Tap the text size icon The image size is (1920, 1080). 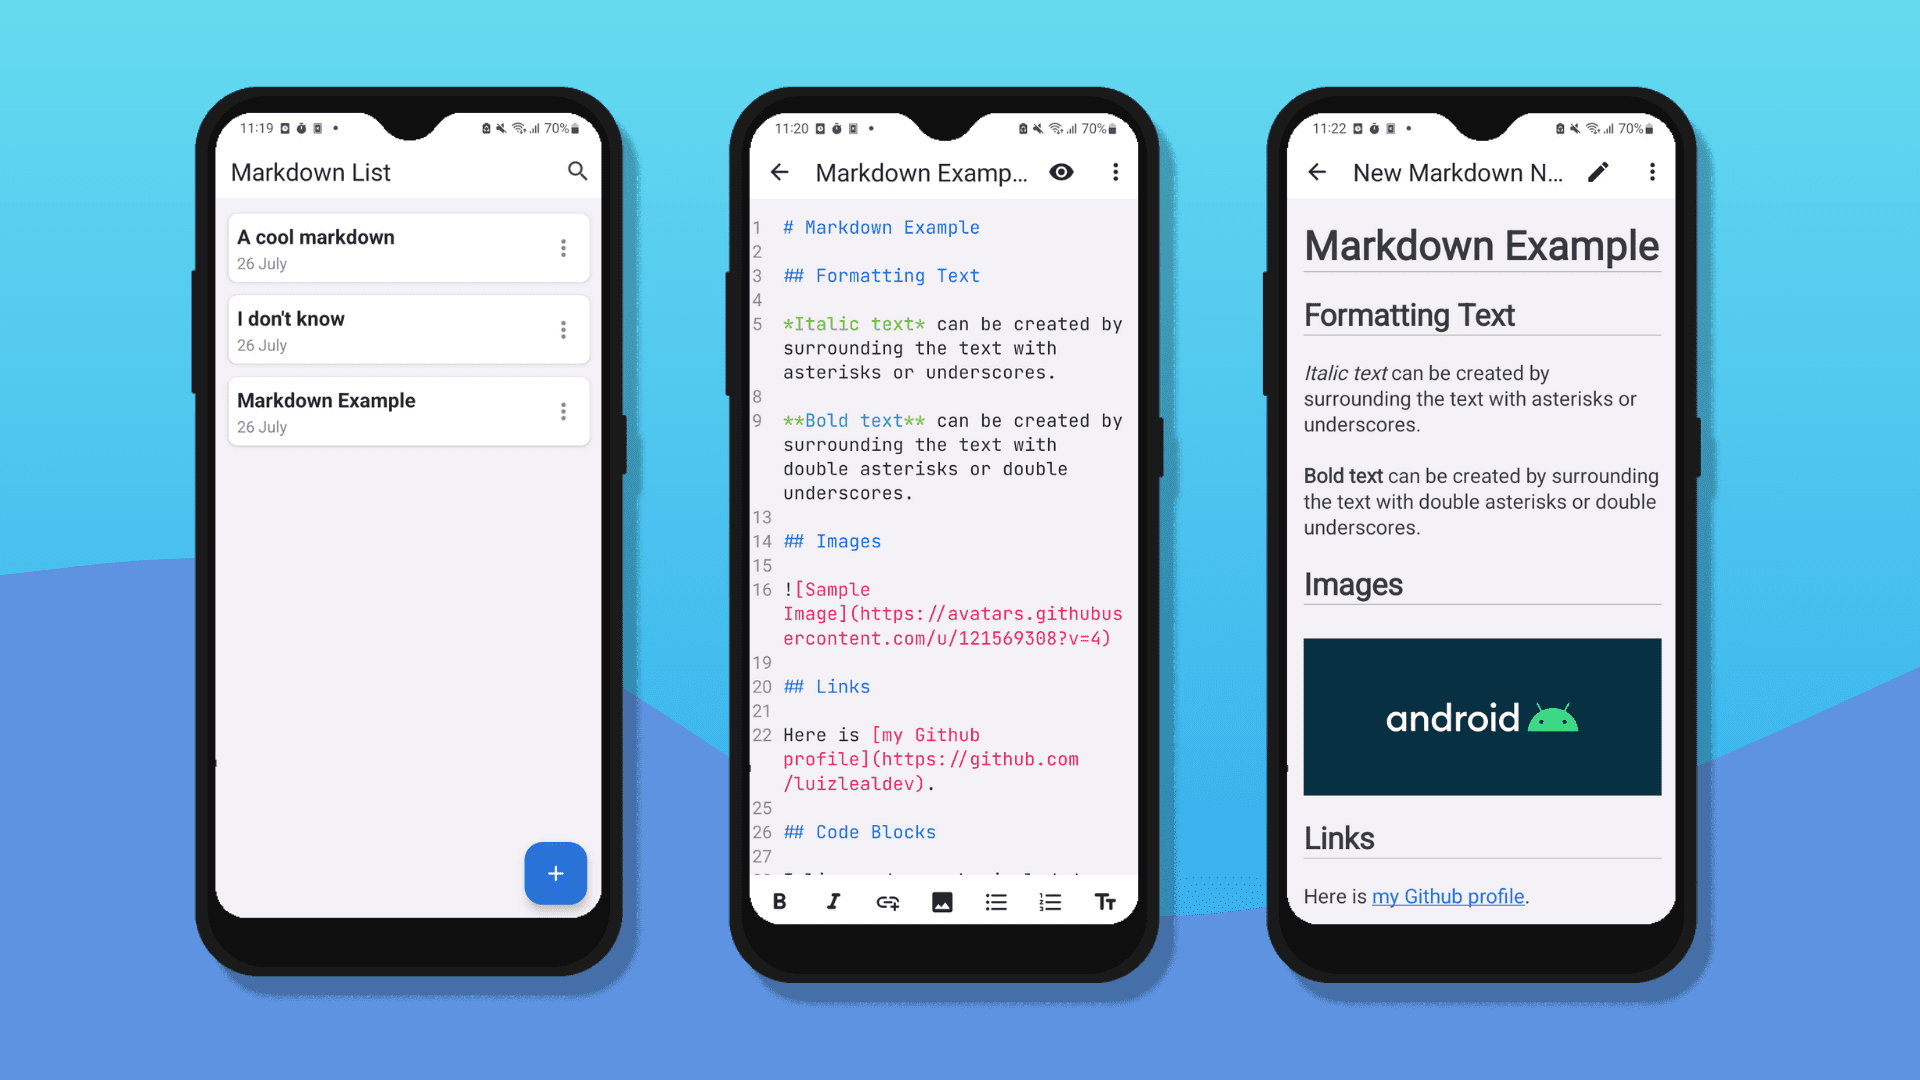1105,902
